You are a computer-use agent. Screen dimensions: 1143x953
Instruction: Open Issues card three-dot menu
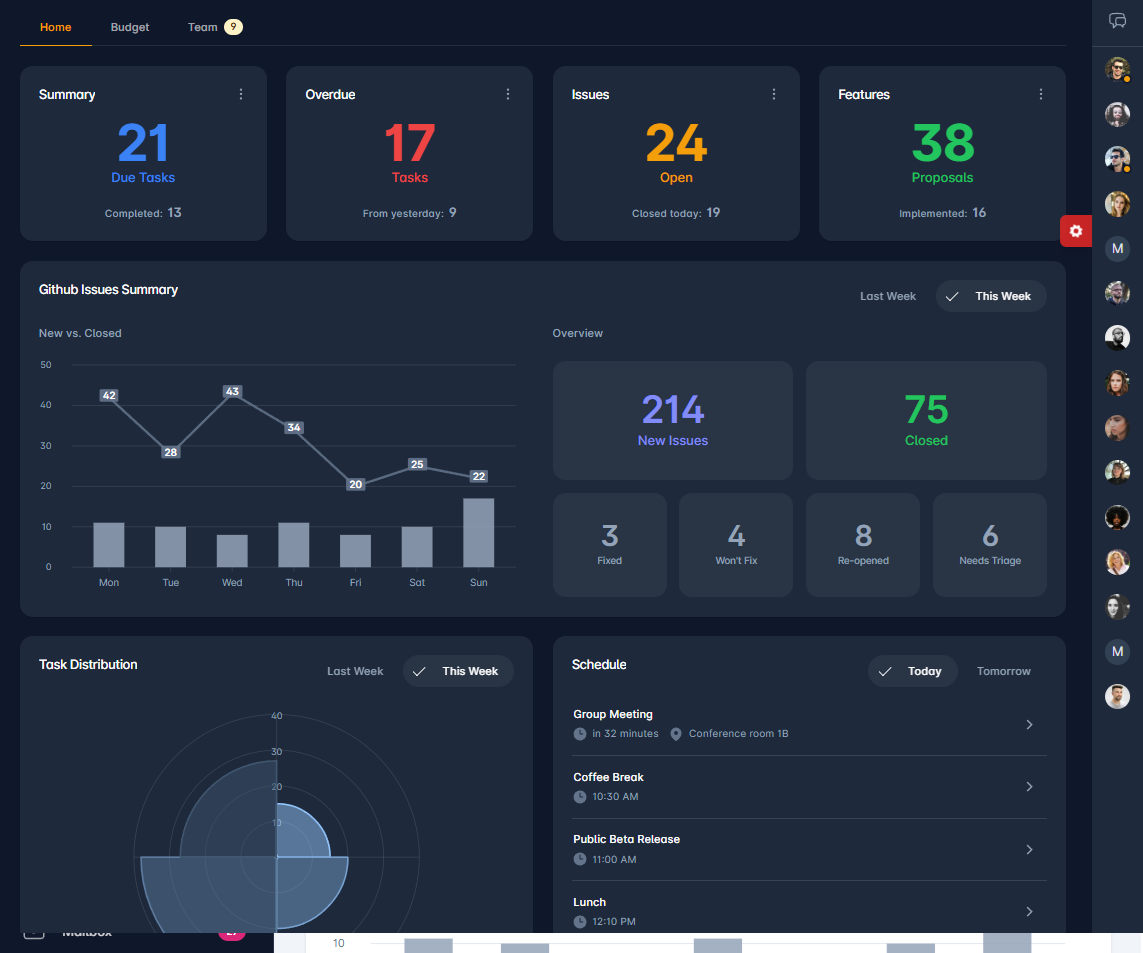pyautogui.click(x=774, y=94)
